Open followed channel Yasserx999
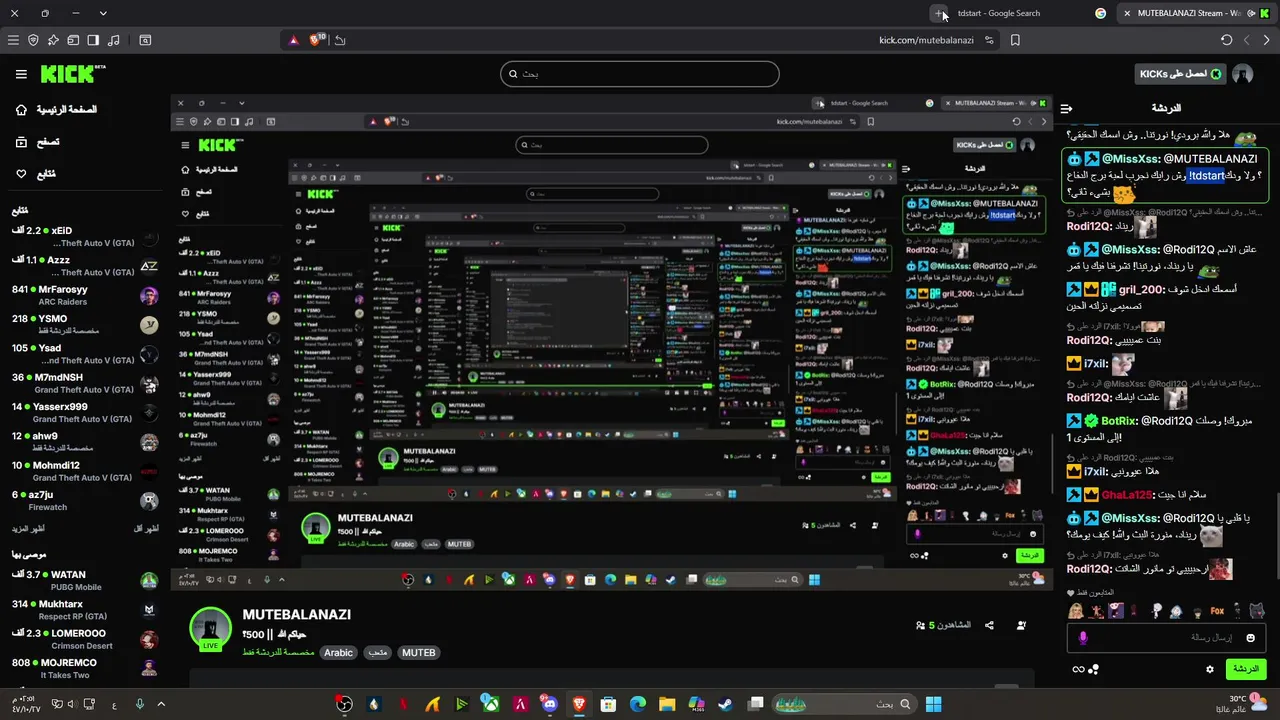Viewport: 1280px width, 720px height. click(84, 413)
